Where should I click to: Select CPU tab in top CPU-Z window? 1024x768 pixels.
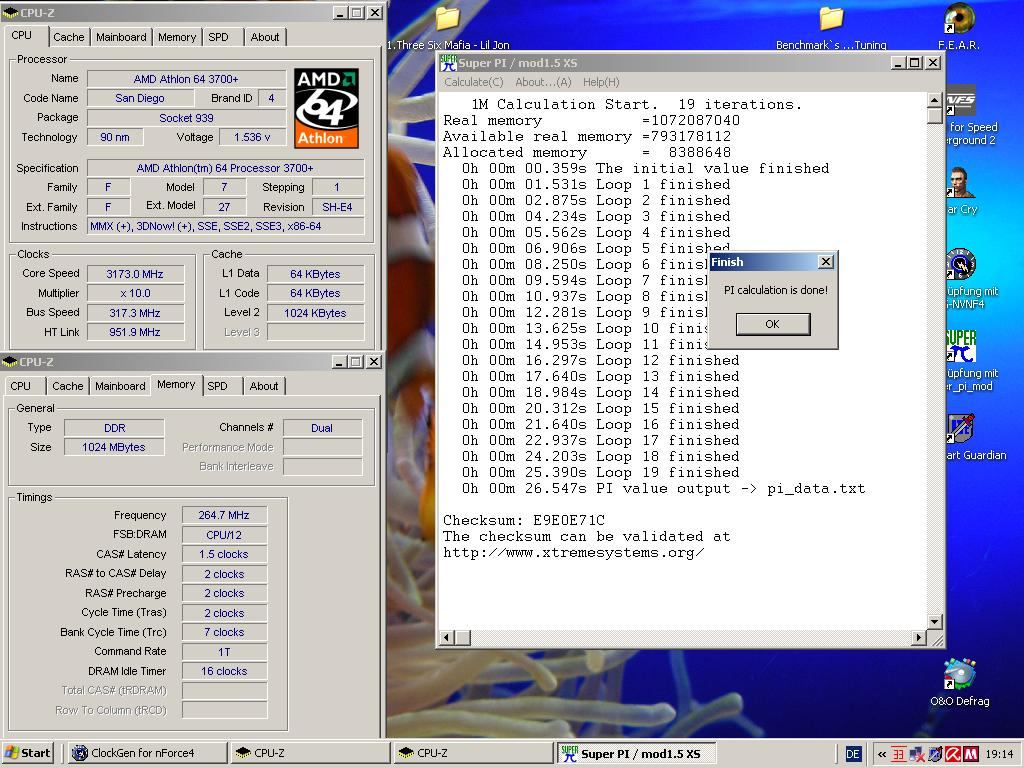(x=22, y=35)
